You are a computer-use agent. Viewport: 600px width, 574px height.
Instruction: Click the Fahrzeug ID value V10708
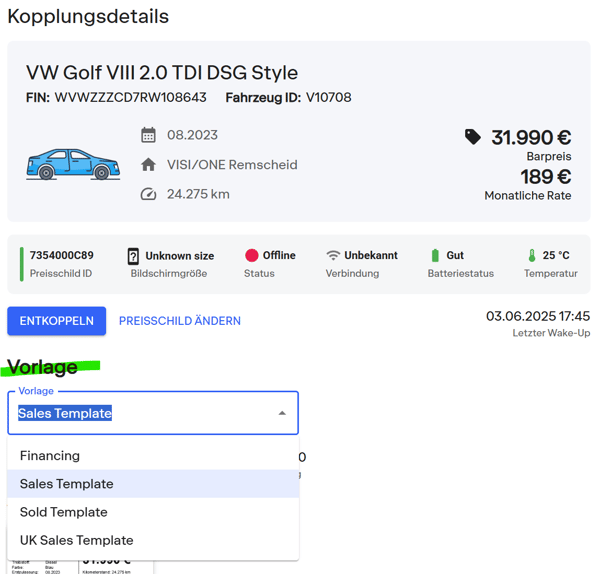coord(329,97)
